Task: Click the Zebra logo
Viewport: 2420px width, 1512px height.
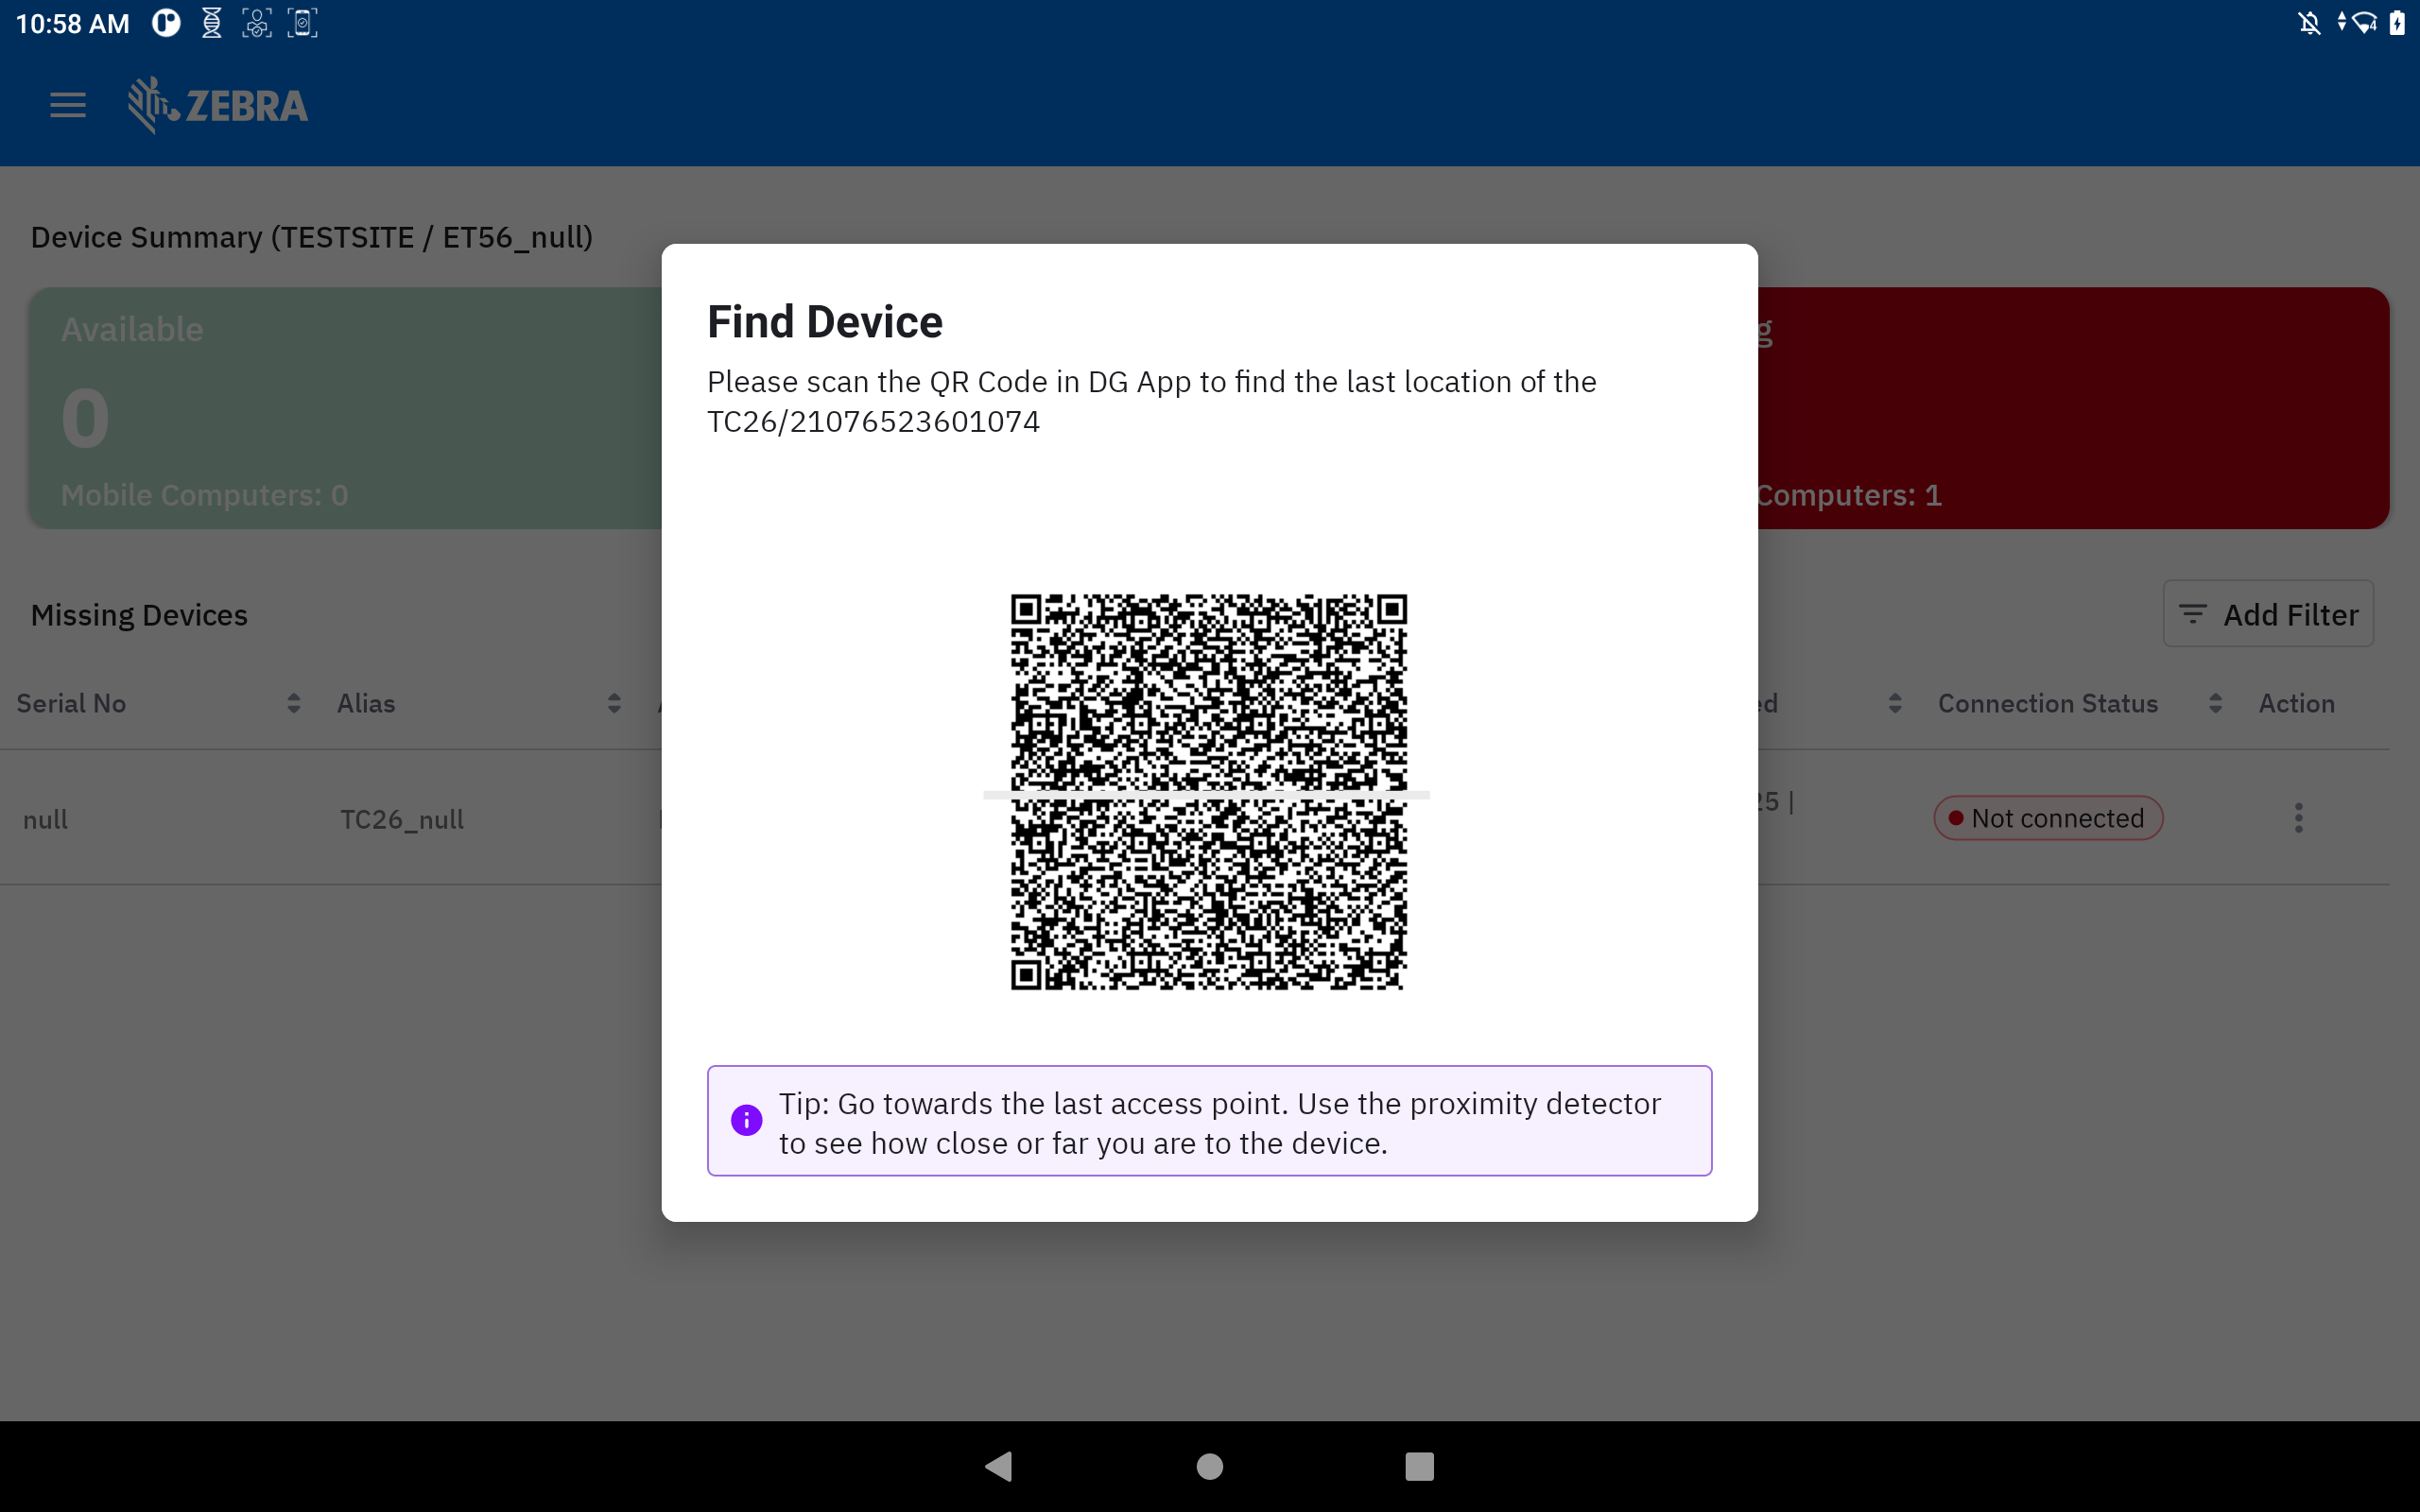Action: (x=218, y=105)
